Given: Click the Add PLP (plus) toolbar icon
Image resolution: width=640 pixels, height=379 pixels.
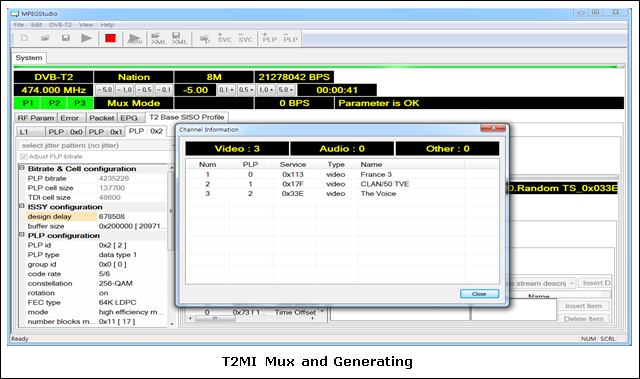Looking at the screenshot, I should point(269,38).
